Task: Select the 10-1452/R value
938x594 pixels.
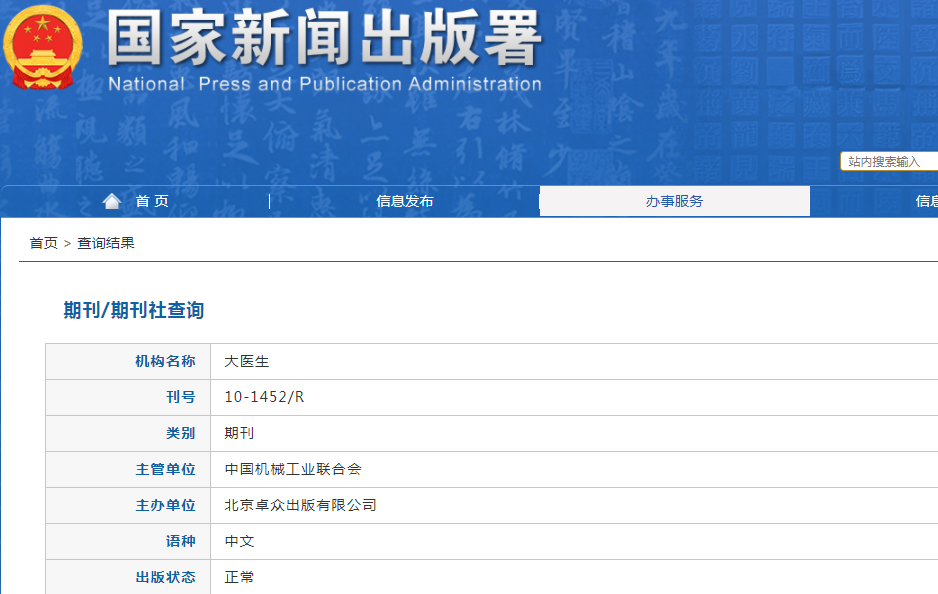Action: coord(264,397)
